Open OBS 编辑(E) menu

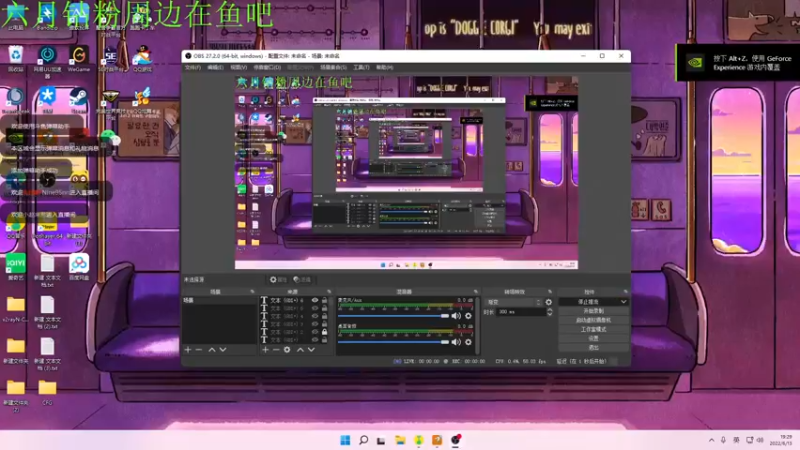point(215,67)
